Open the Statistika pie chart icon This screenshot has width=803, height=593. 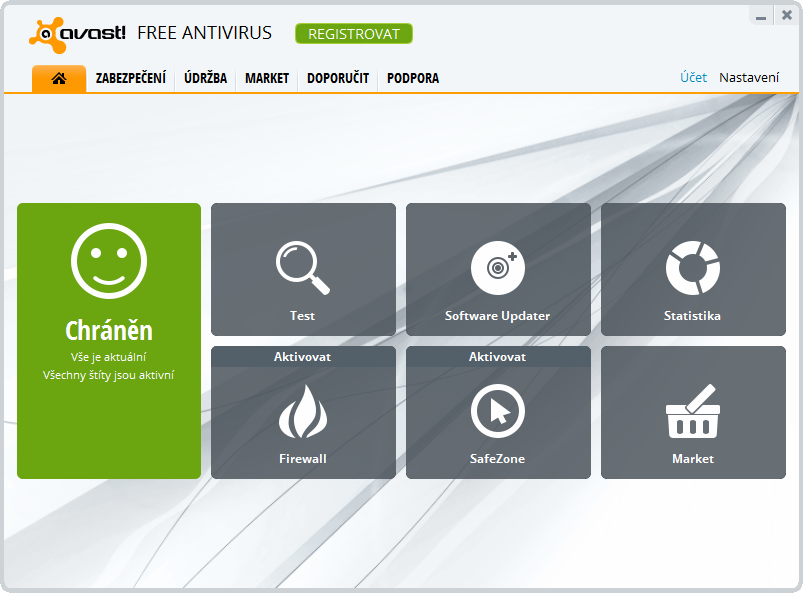tap(693, 268)
